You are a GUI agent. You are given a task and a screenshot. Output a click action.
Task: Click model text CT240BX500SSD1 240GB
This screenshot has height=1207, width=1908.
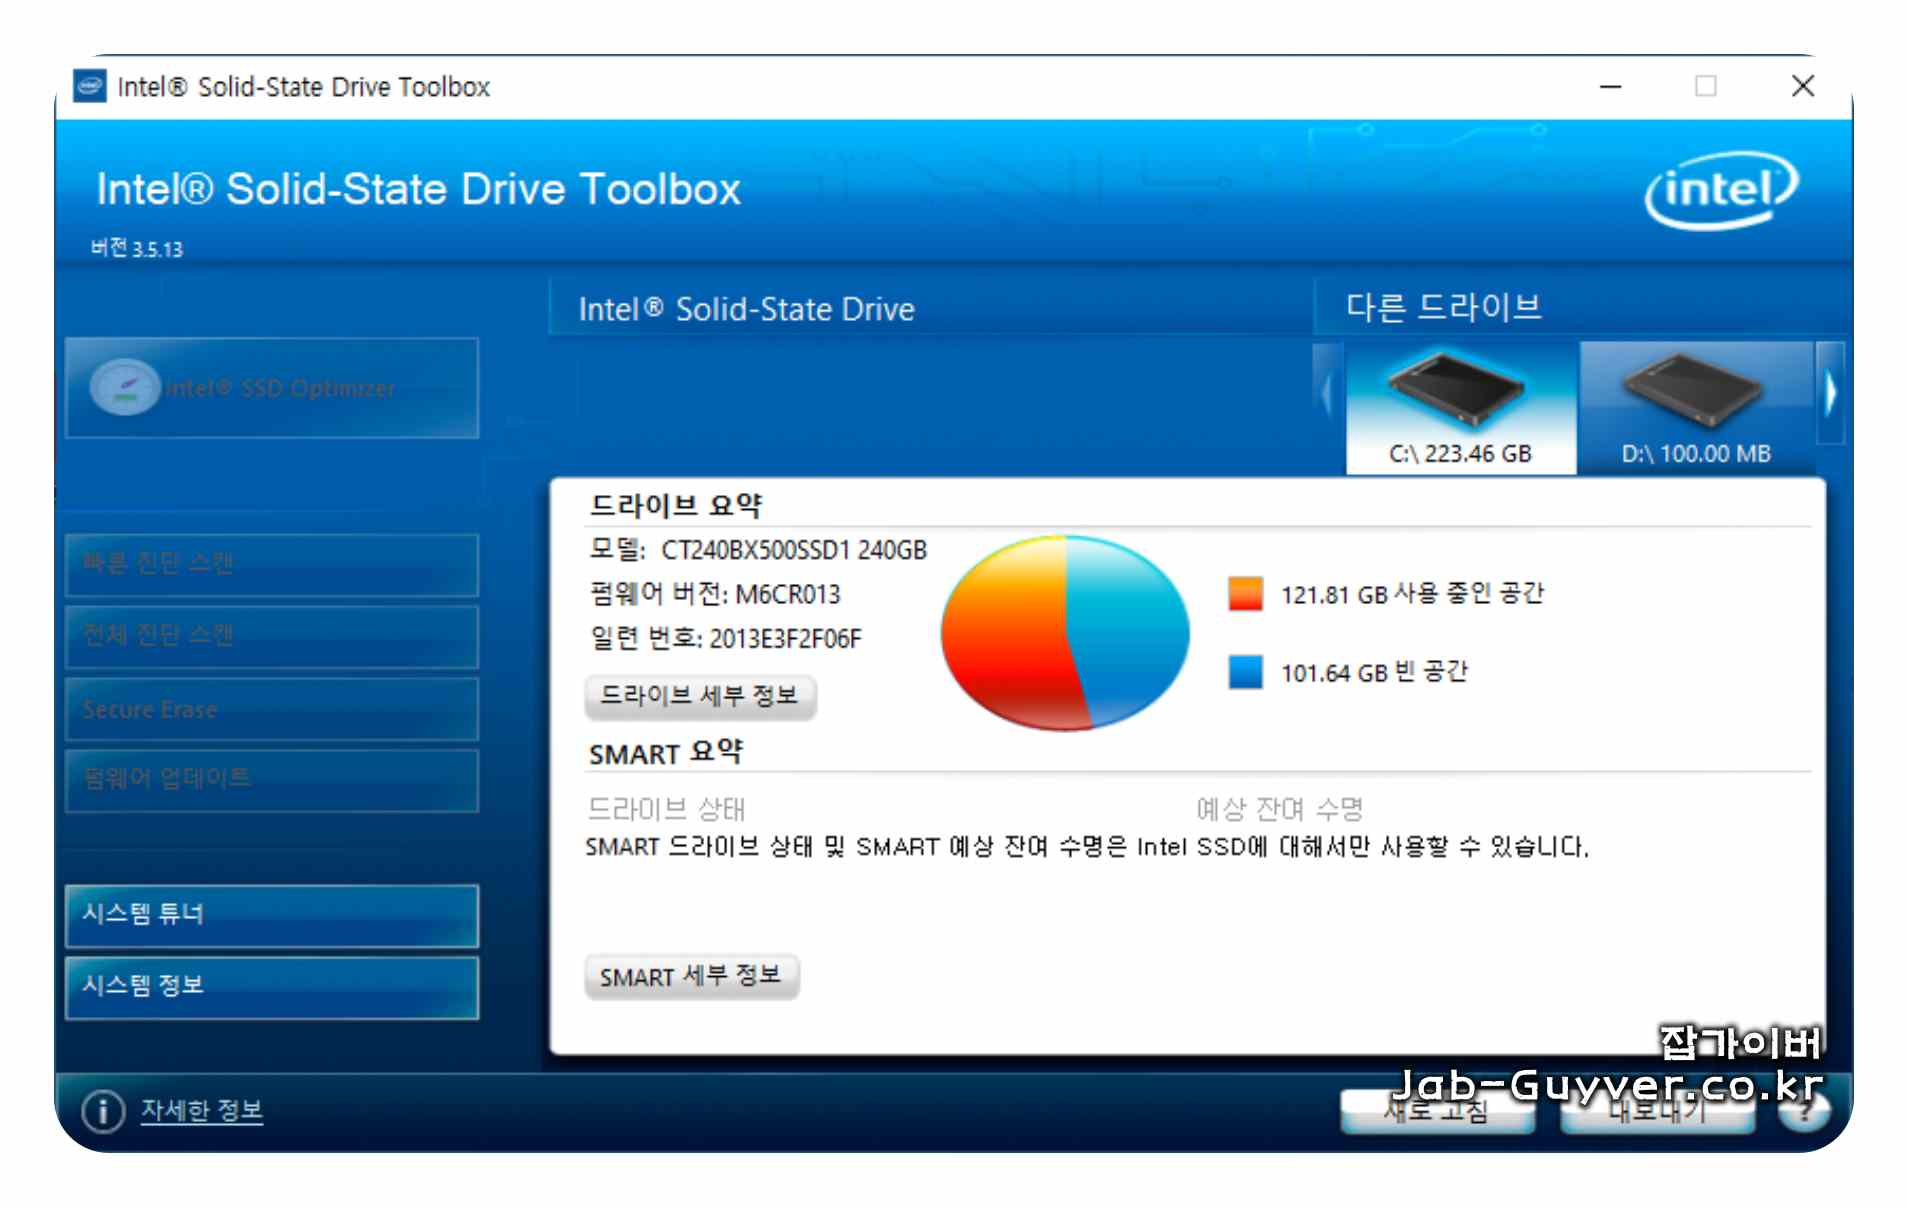point(794,550)
